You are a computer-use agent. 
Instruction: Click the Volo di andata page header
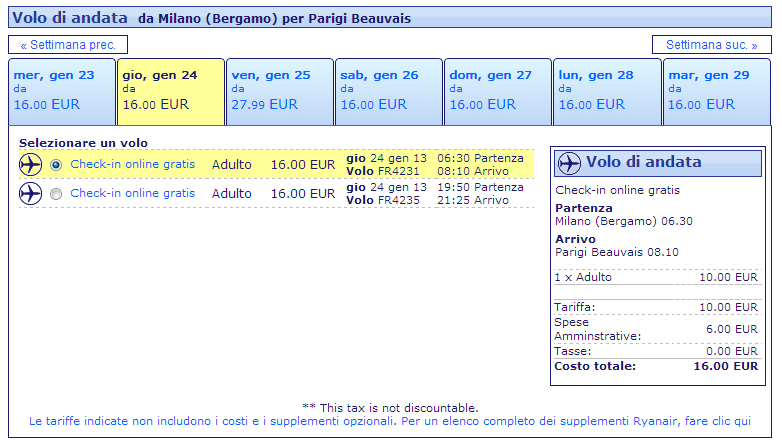coord(390,17)
